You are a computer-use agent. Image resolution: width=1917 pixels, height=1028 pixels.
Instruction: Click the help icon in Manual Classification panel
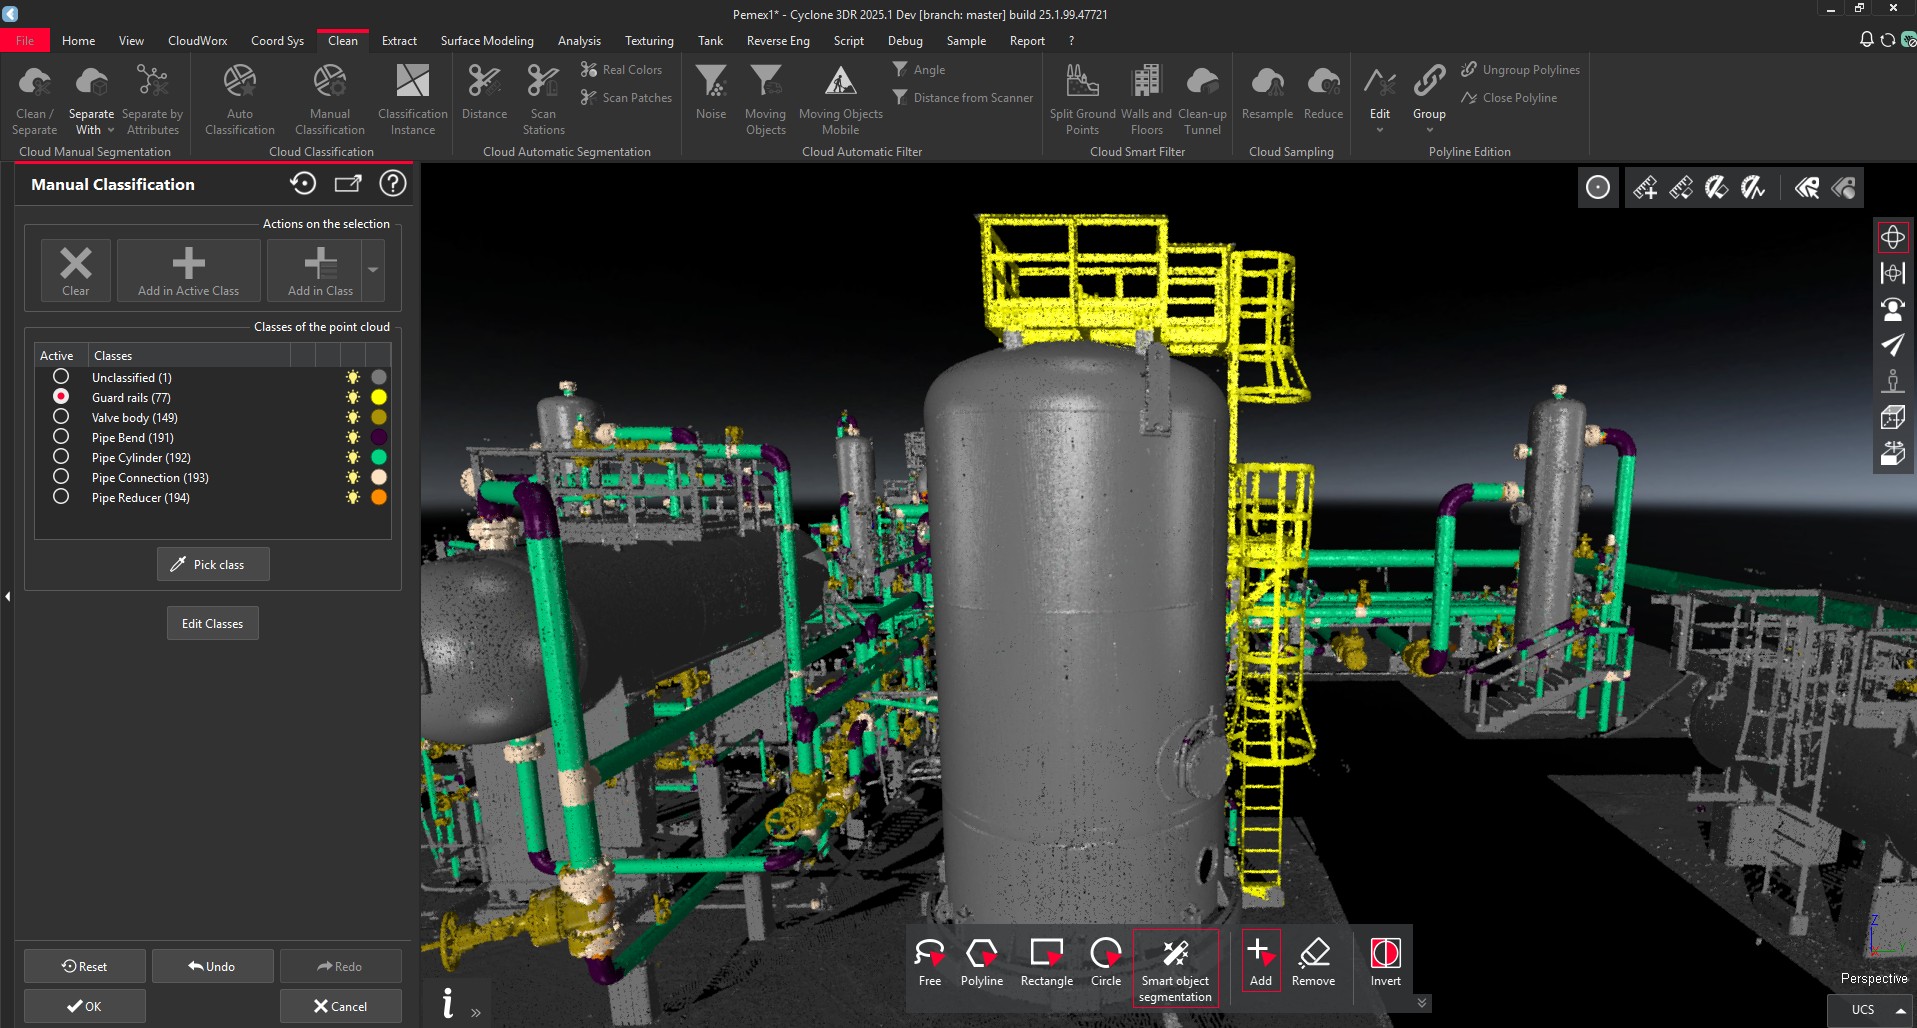(392, 183)
